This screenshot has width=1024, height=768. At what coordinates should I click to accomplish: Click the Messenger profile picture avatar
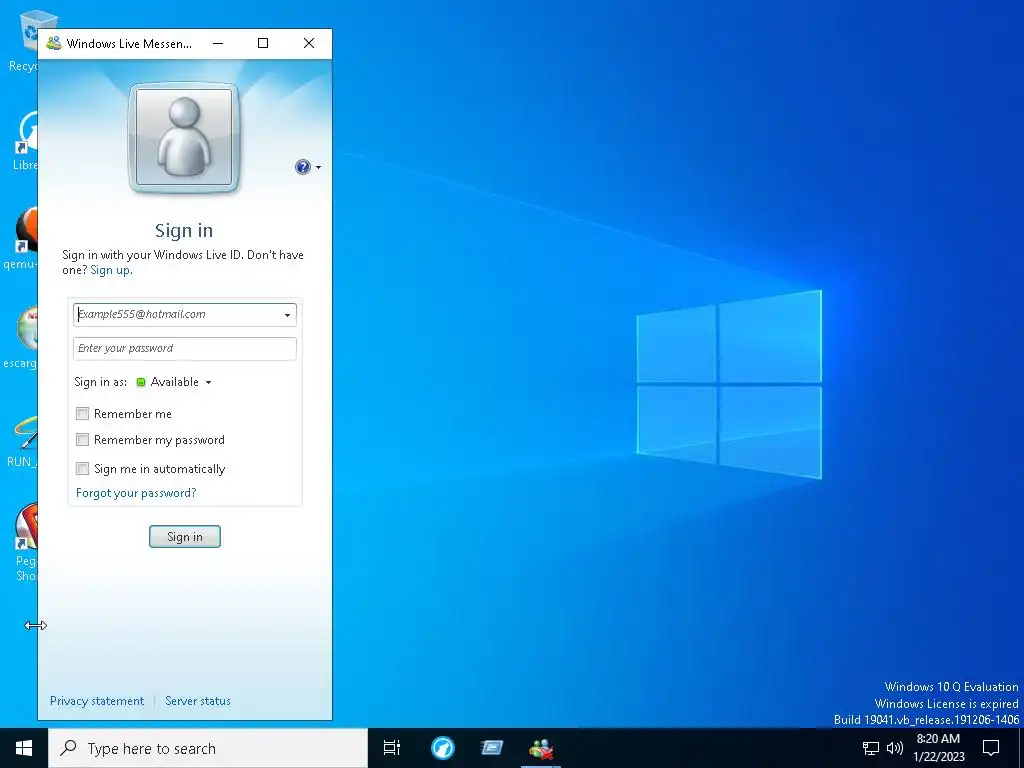click(184, 138)
